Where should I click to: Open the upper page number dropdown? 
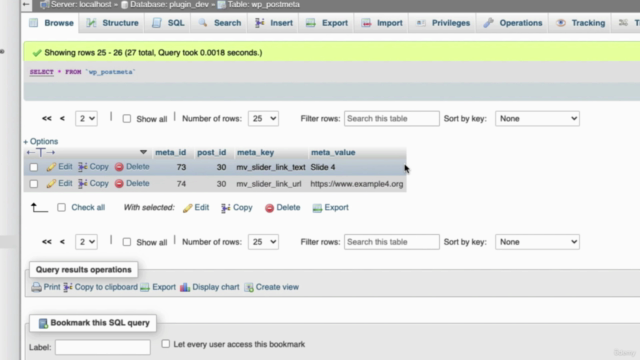point(86,118)
